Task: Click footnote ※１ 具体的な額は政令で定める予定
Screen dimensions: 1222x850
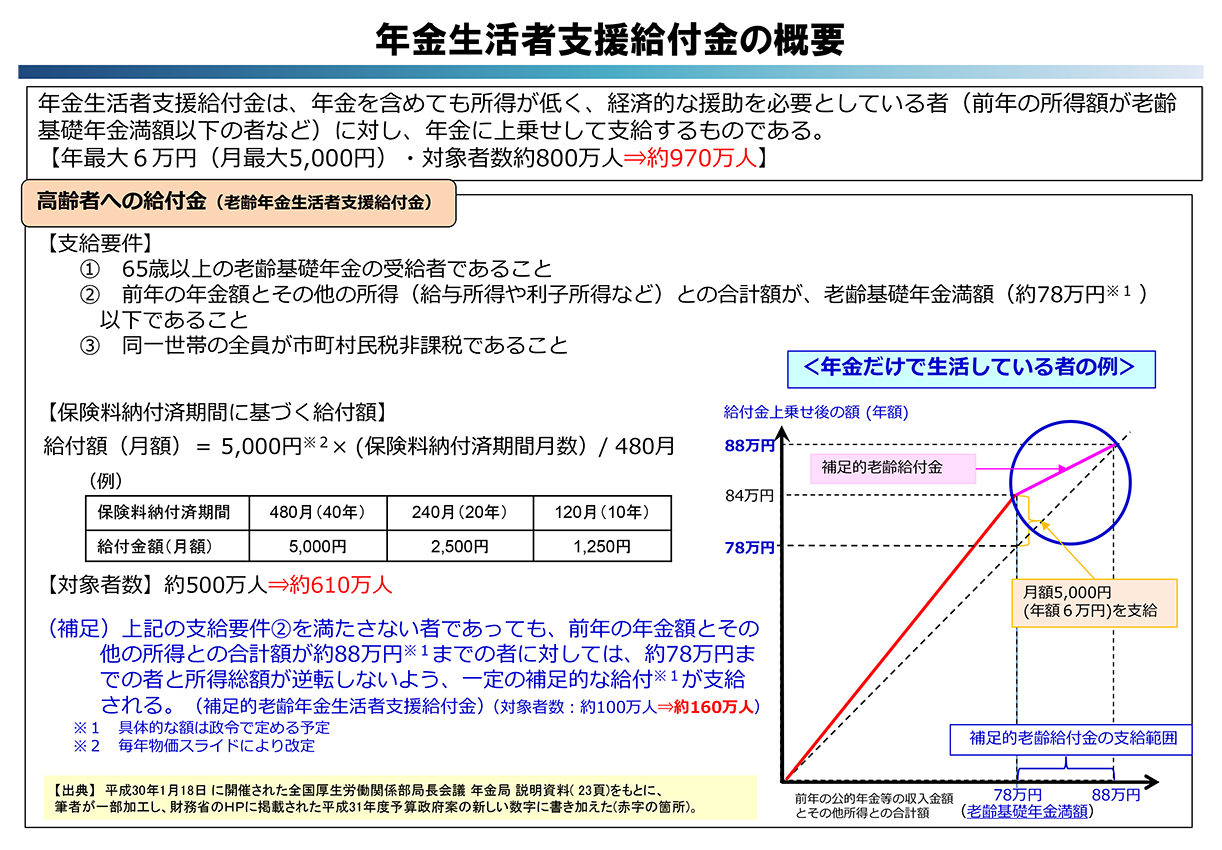Action: point(201,727)
